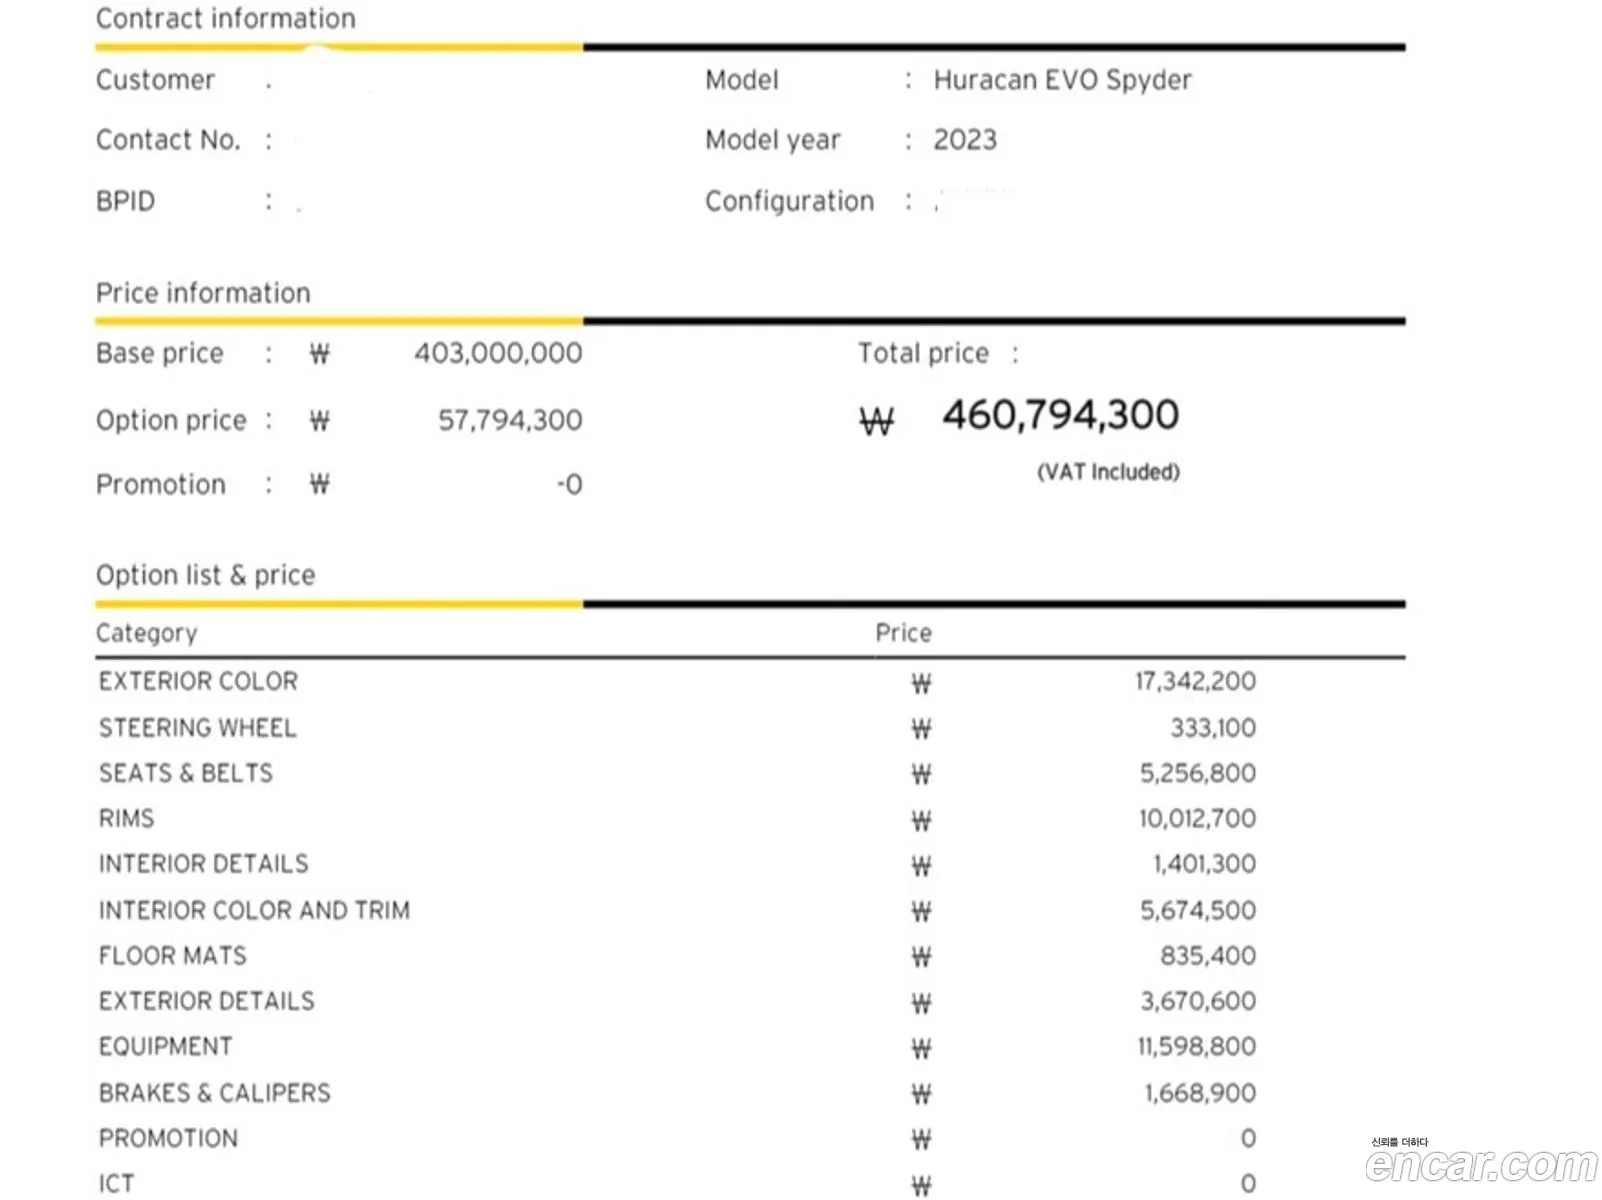The width and height of the screenshot is (1602, 1200).
Task: Click the 'Model year' label
Action: tap(773, 140)
